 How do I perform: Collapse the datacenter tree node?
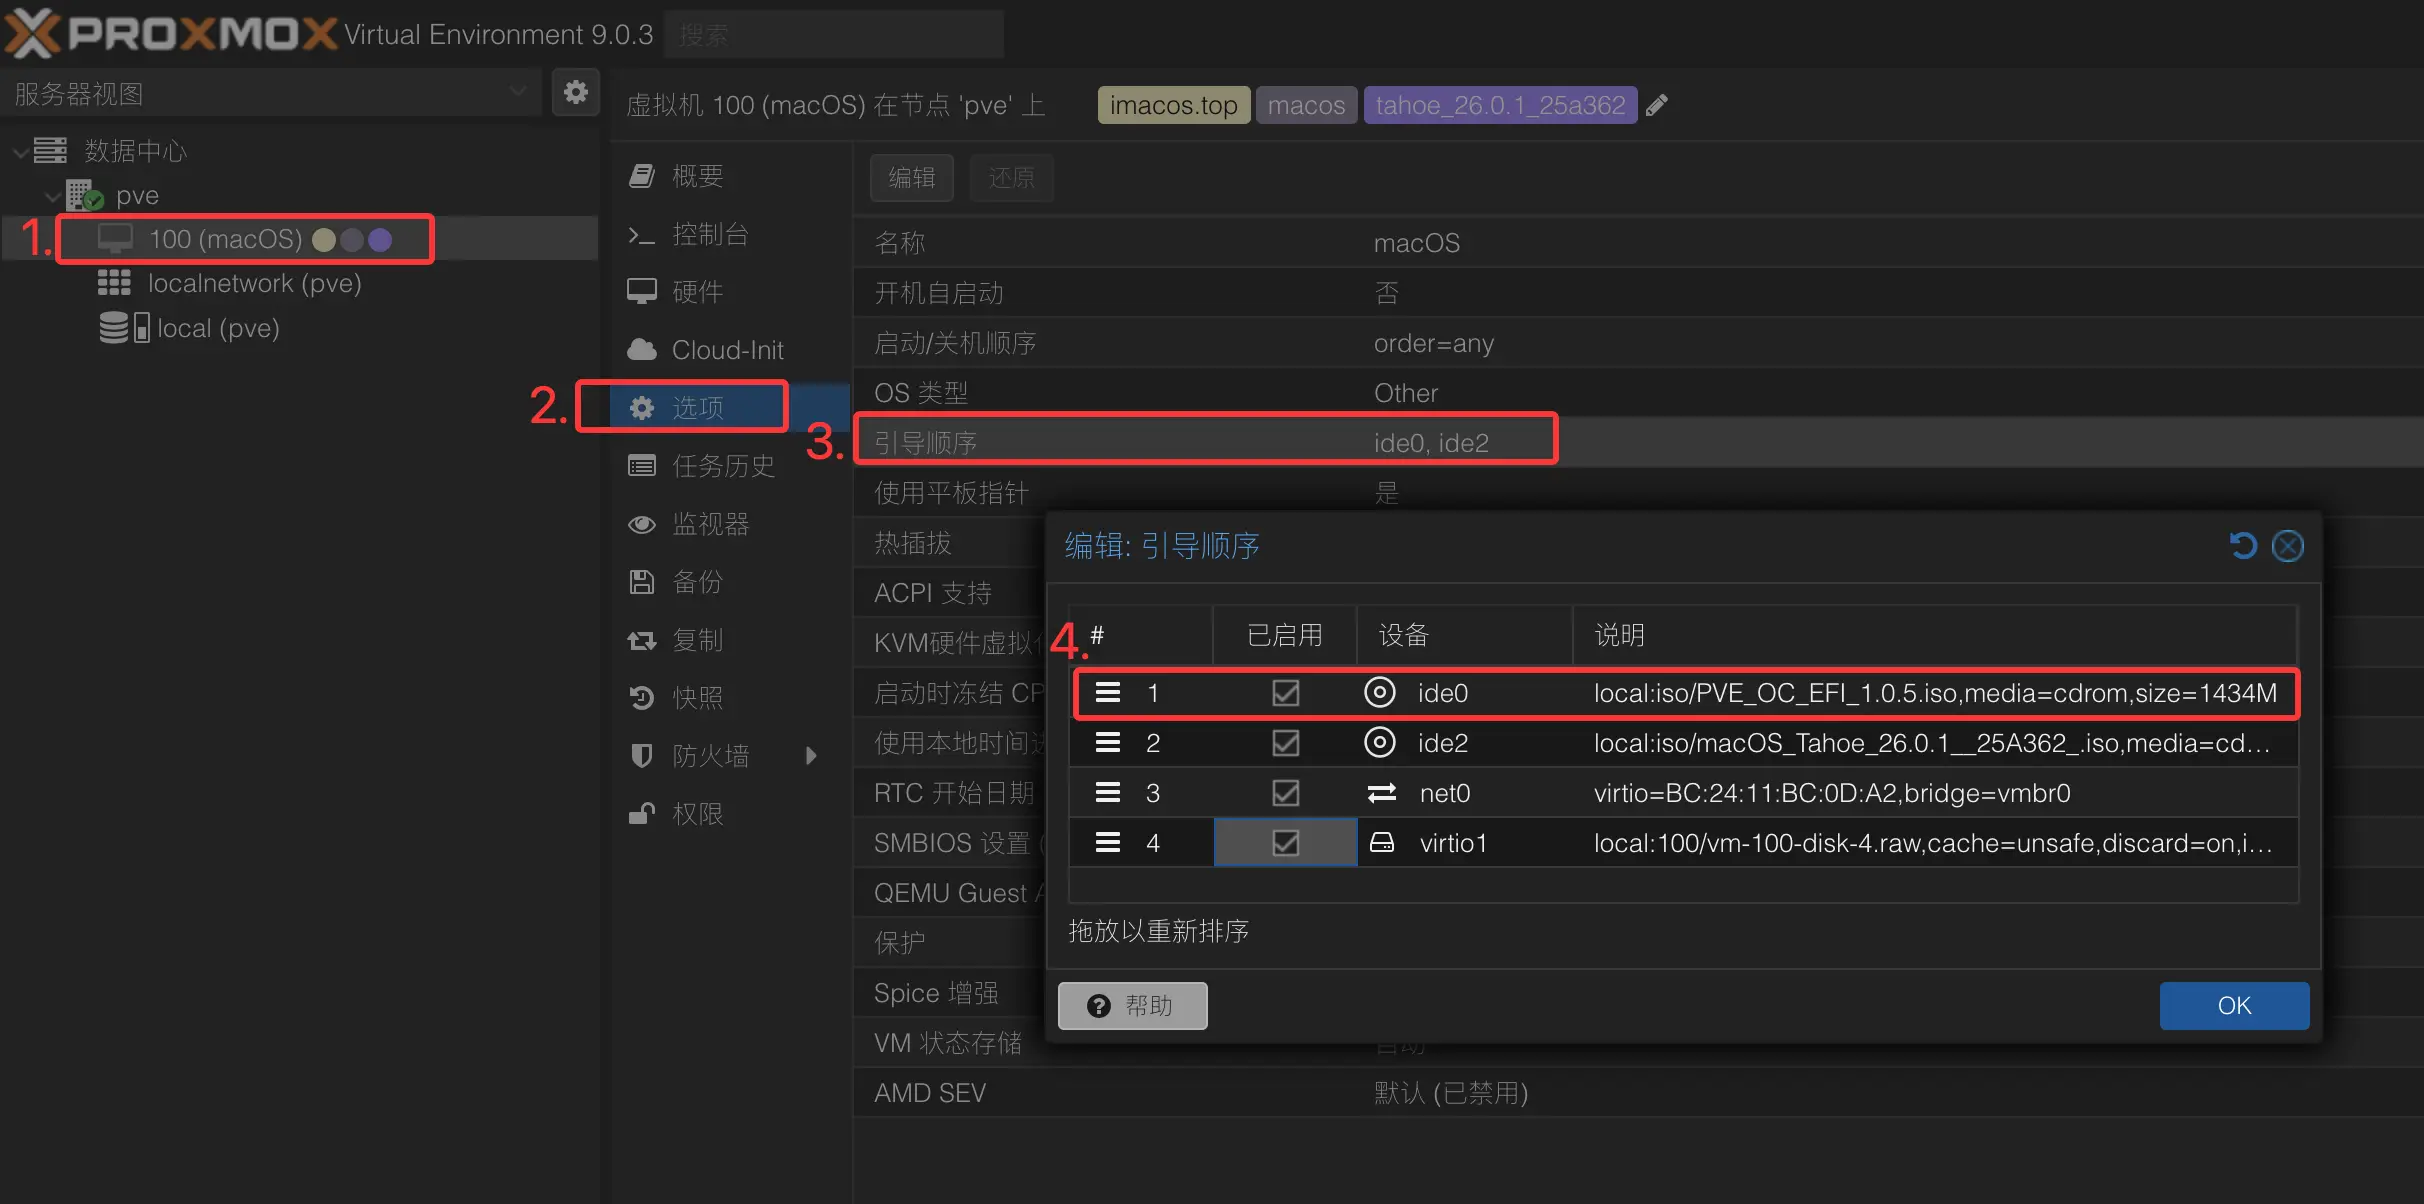tap(20, 151)
